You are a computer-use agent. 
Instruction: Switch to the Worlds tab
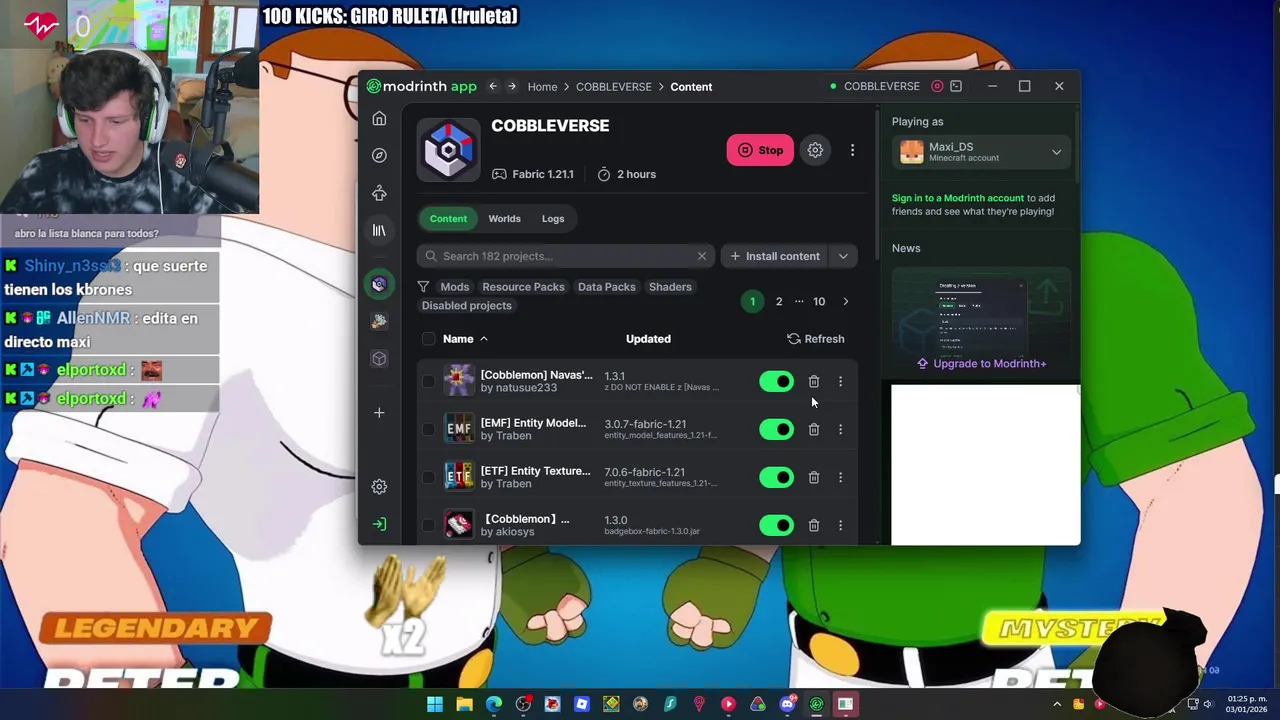click(504, 219)
